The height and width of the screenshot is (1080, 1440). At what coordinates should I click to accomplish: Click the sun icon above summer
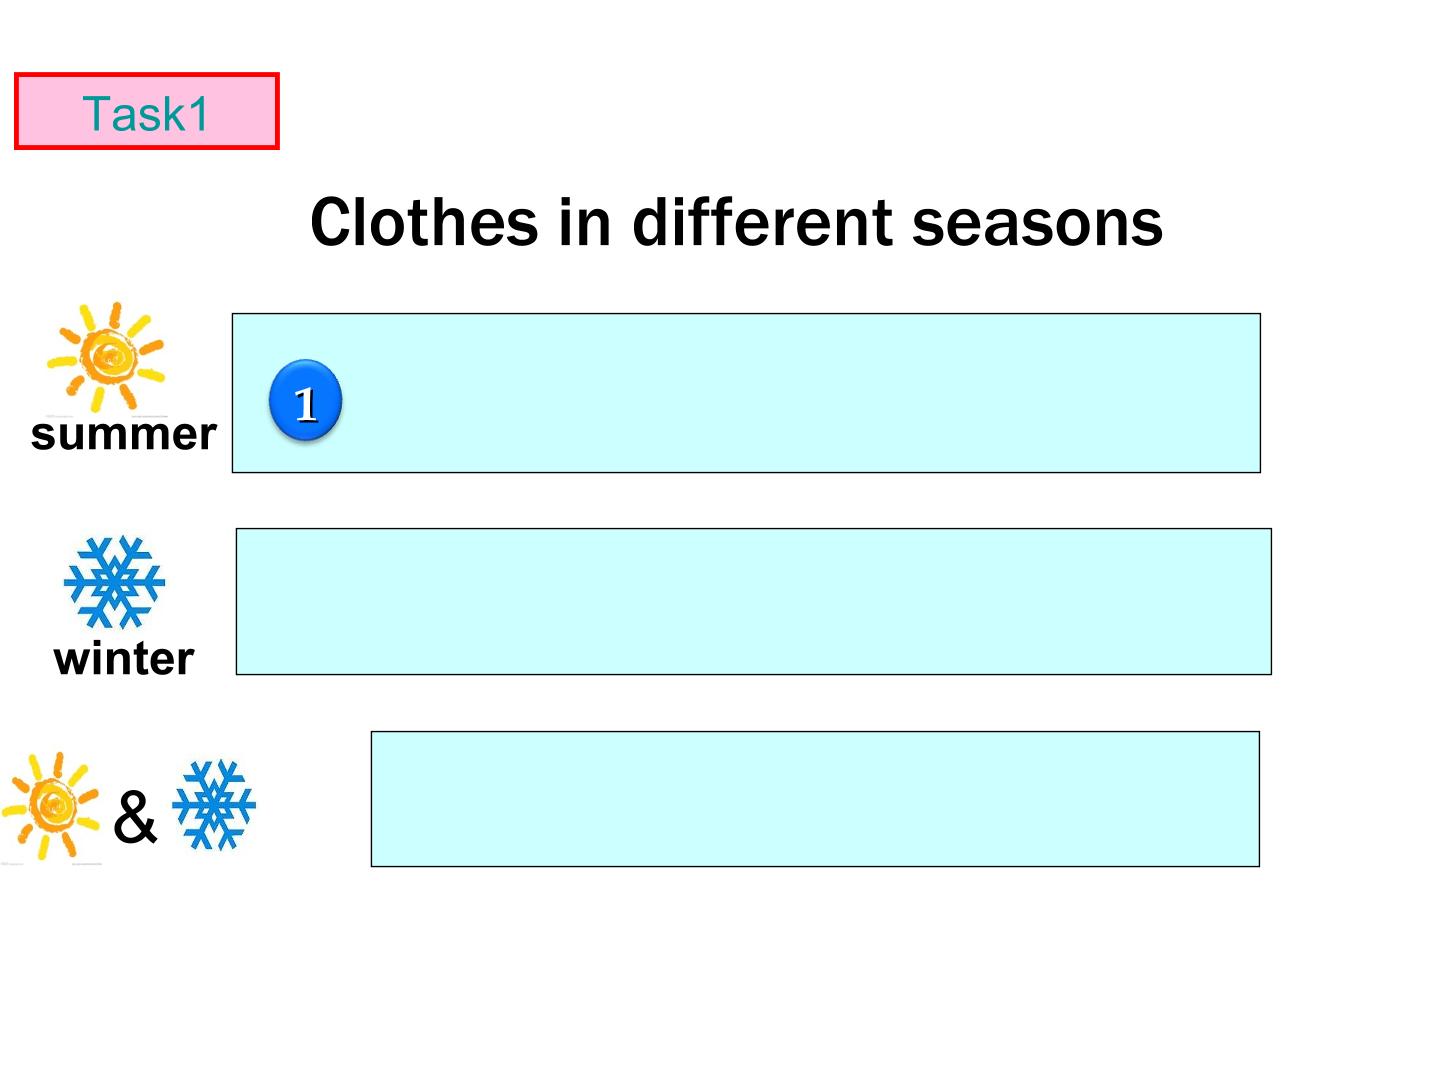click(106, 357)
